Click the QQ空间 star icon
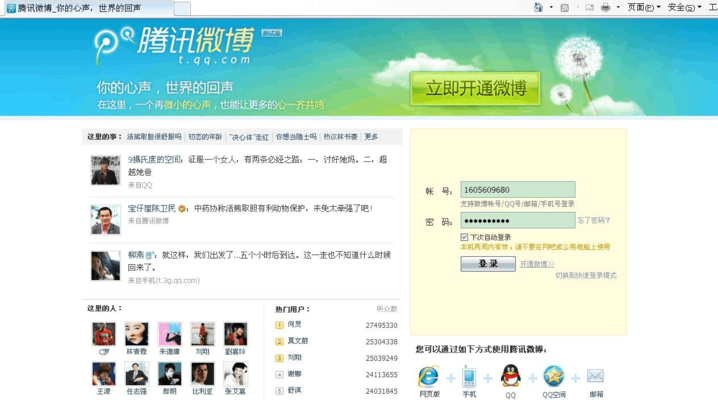Image resolution: width=718 pixels, height=400 pixels. click(x=554, y=376)
